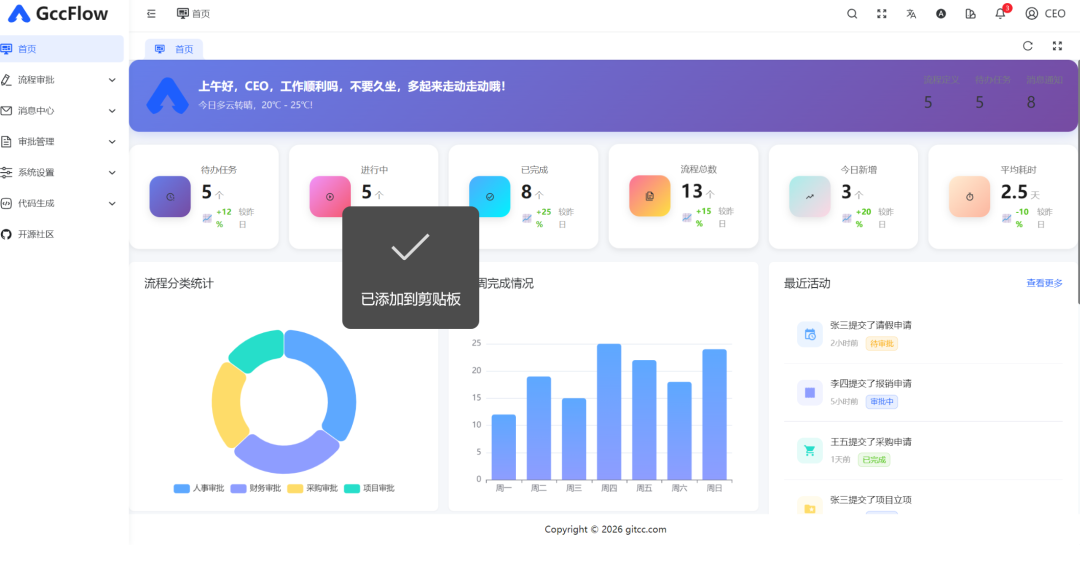The width and height of the screenshot is (1080, 569).
Task: Open the CEO user avatar menu
Action: [x=1045, y=14]
